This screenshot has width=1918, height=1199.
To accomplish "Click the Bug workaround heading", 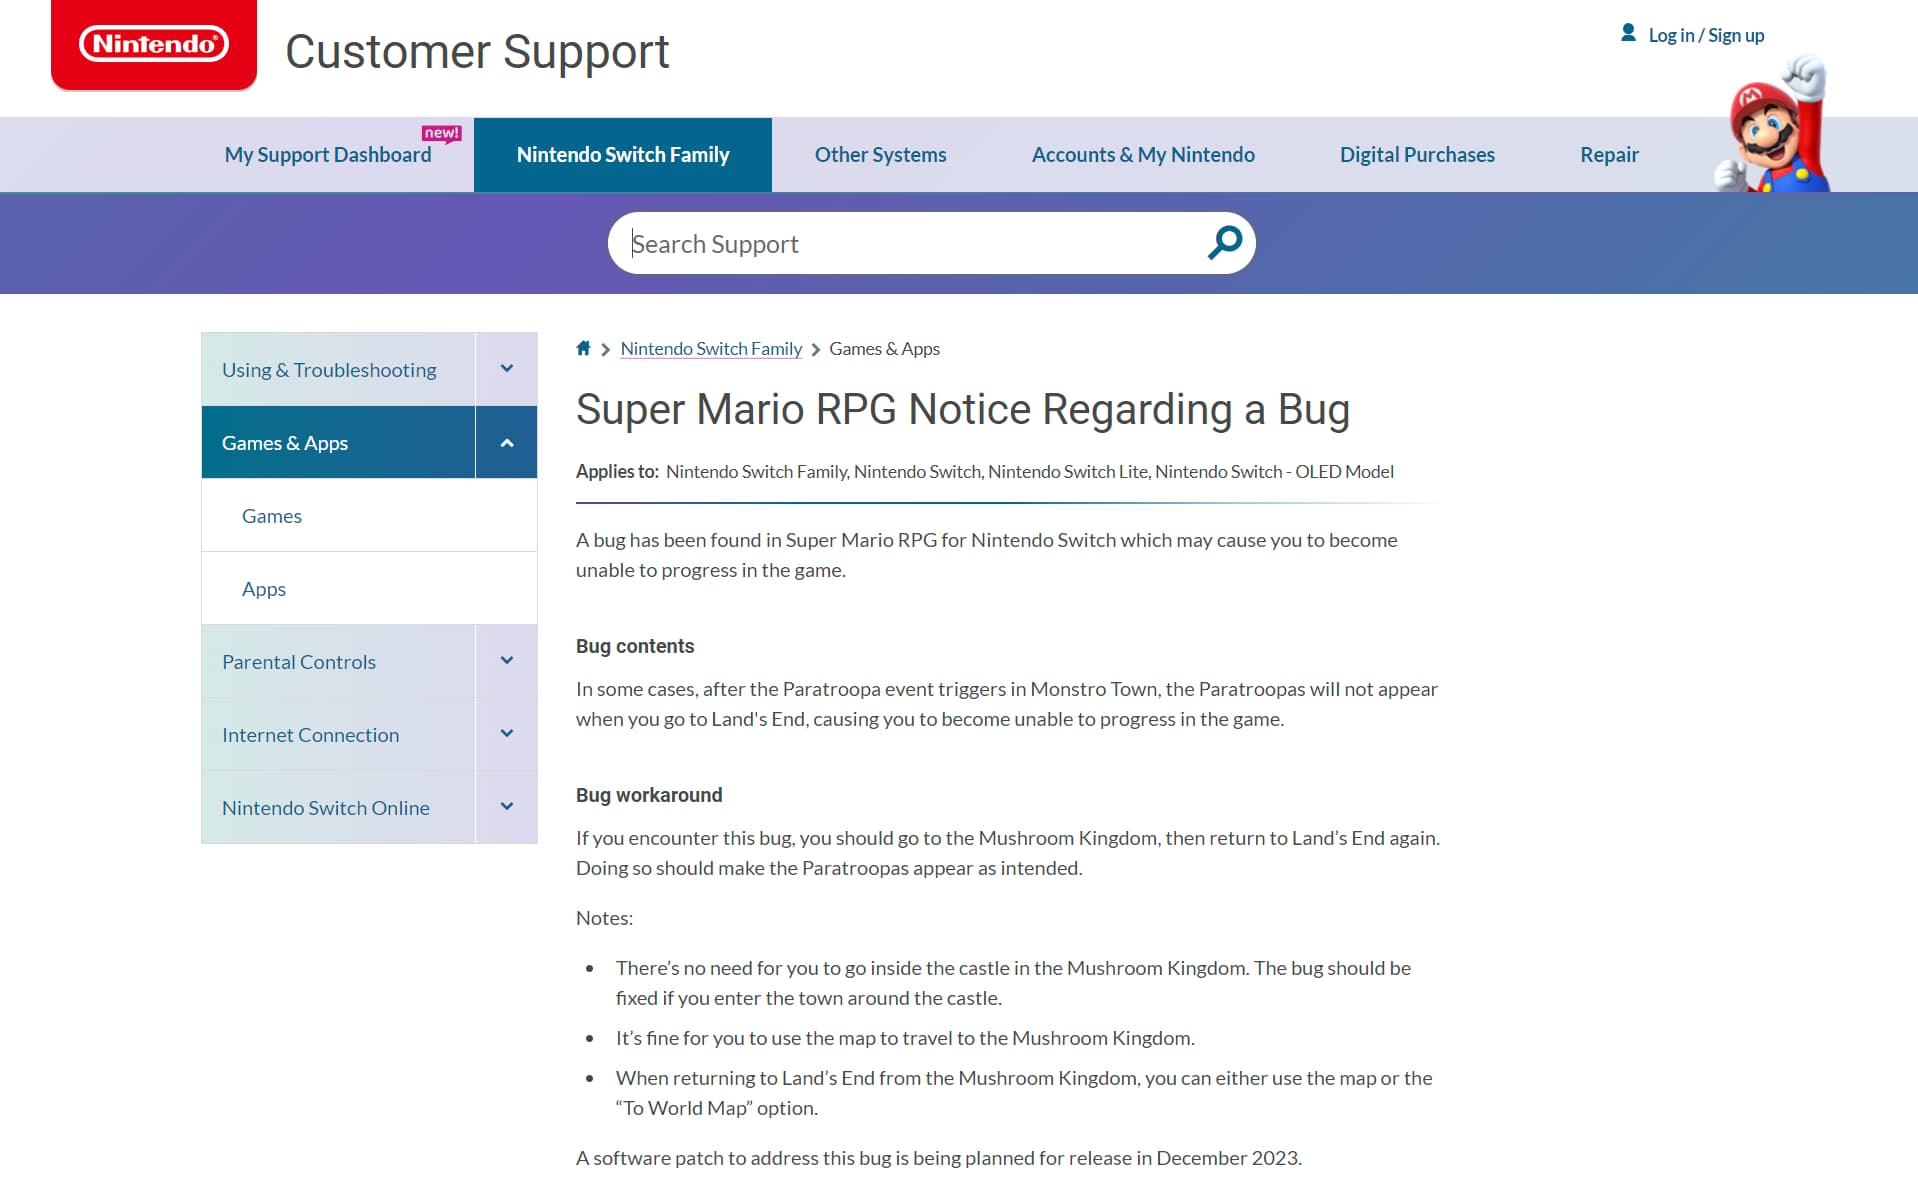I will (x=649, y=794).
